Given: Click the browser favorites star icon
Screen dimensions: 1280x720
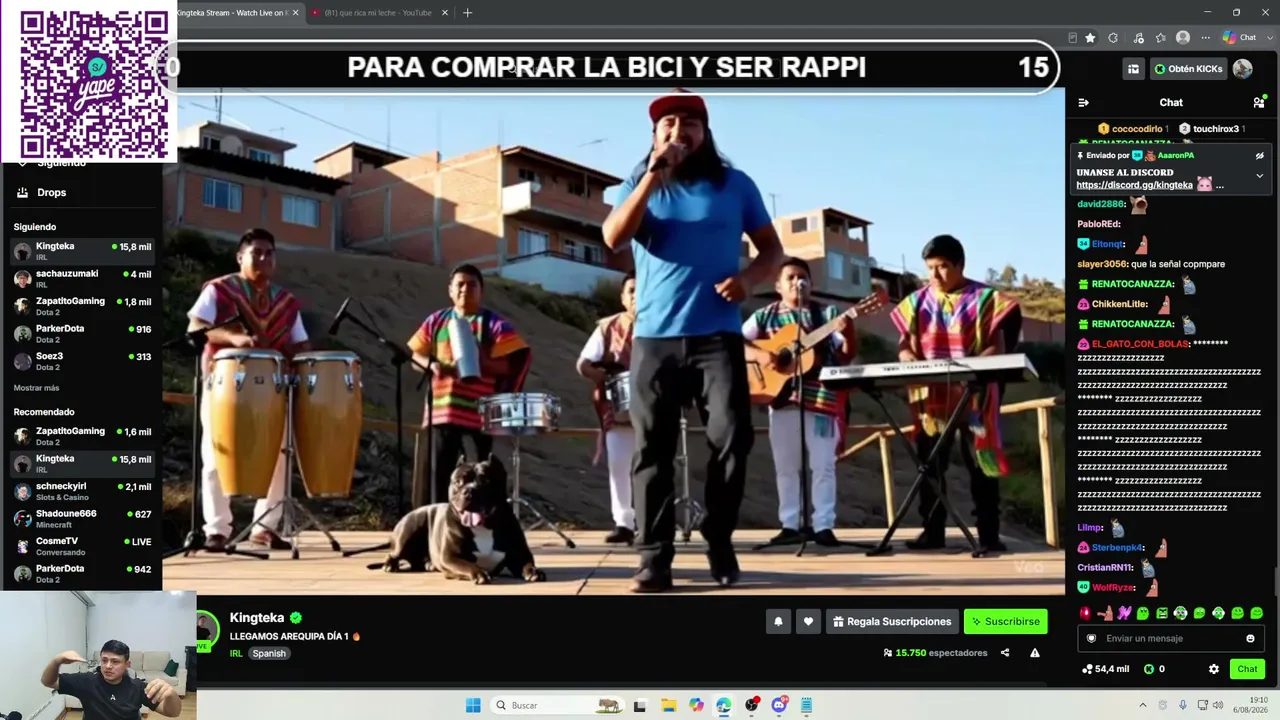Looking at the screenshot, I should point(1090,38).
